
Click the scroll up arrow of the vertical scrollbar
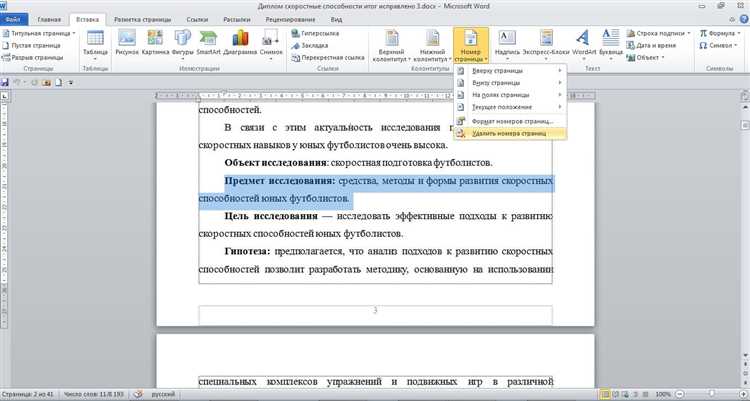[x=745, y=109]
